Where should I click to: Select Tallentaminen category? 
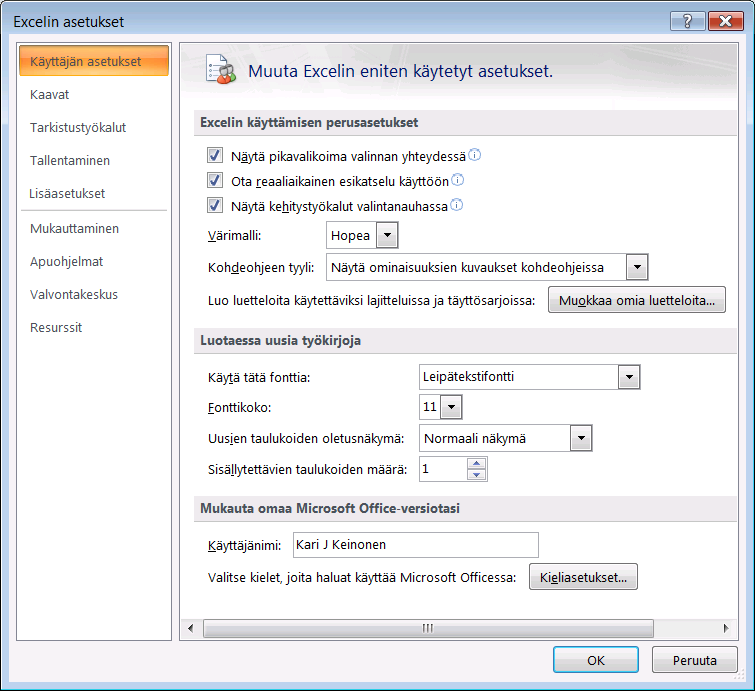pos(94,160)
